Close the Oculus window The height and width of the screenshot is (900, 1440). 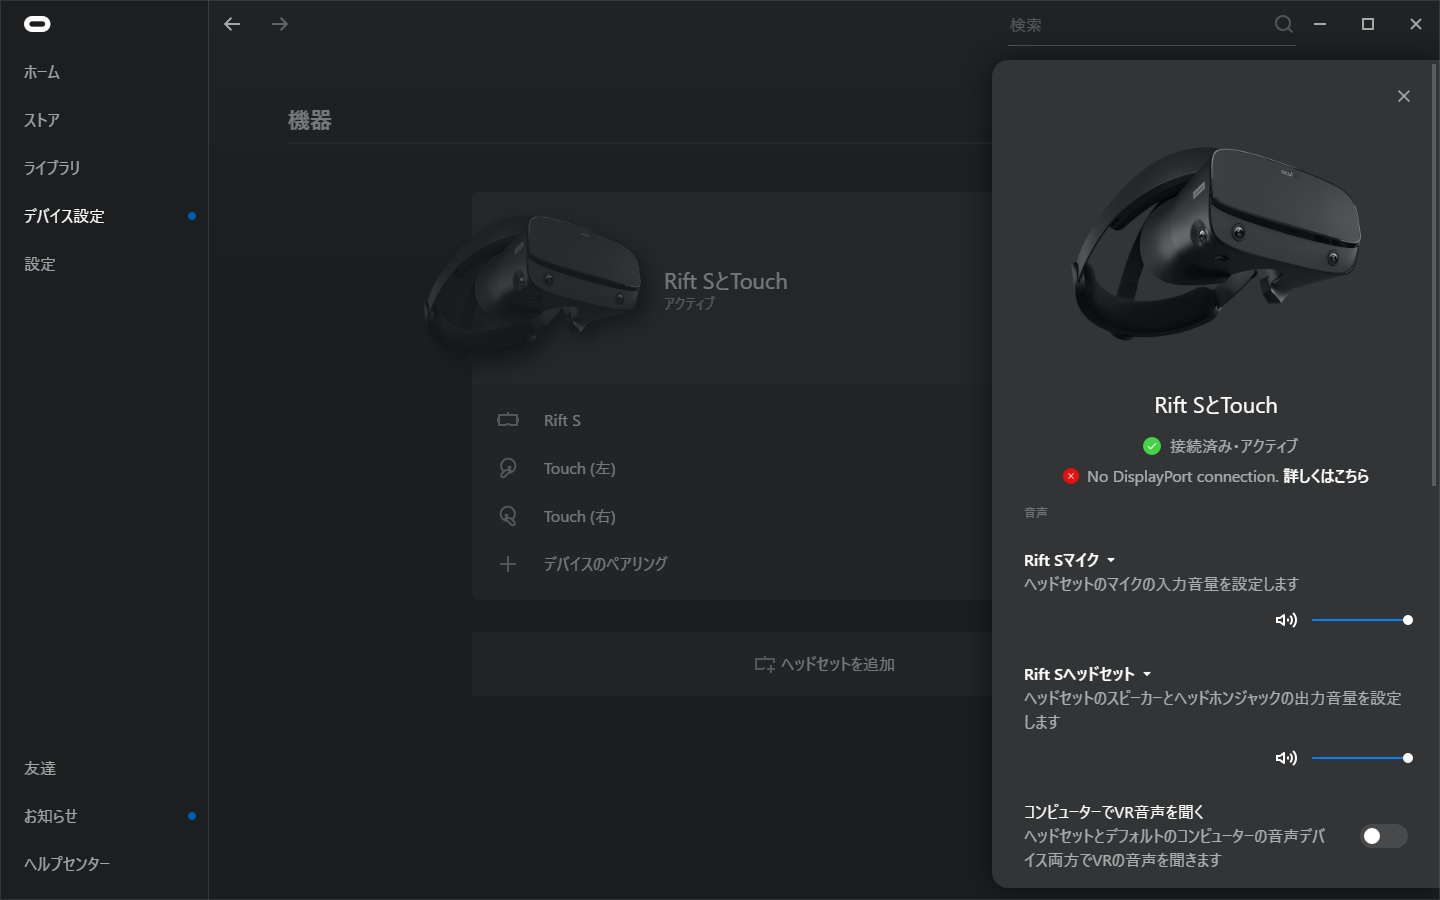[1416, 24]
